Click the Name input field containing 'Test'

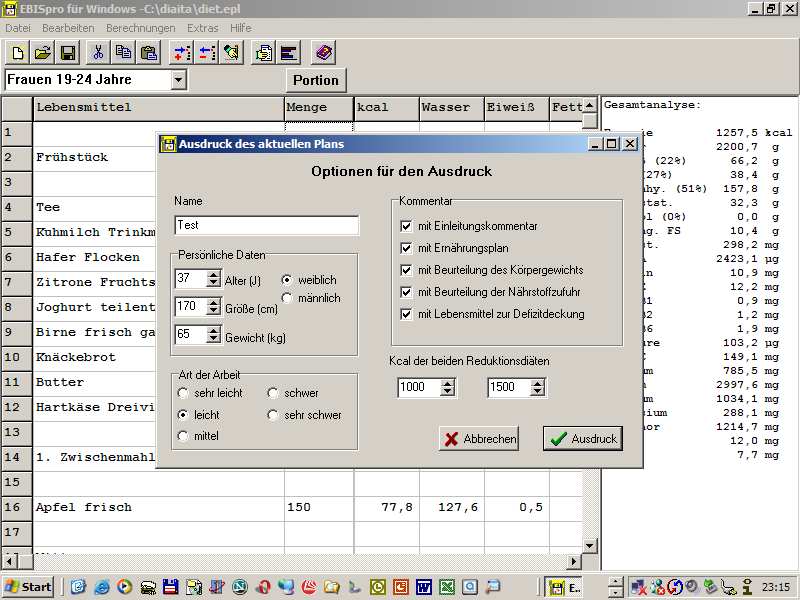(x=266, y=226)
